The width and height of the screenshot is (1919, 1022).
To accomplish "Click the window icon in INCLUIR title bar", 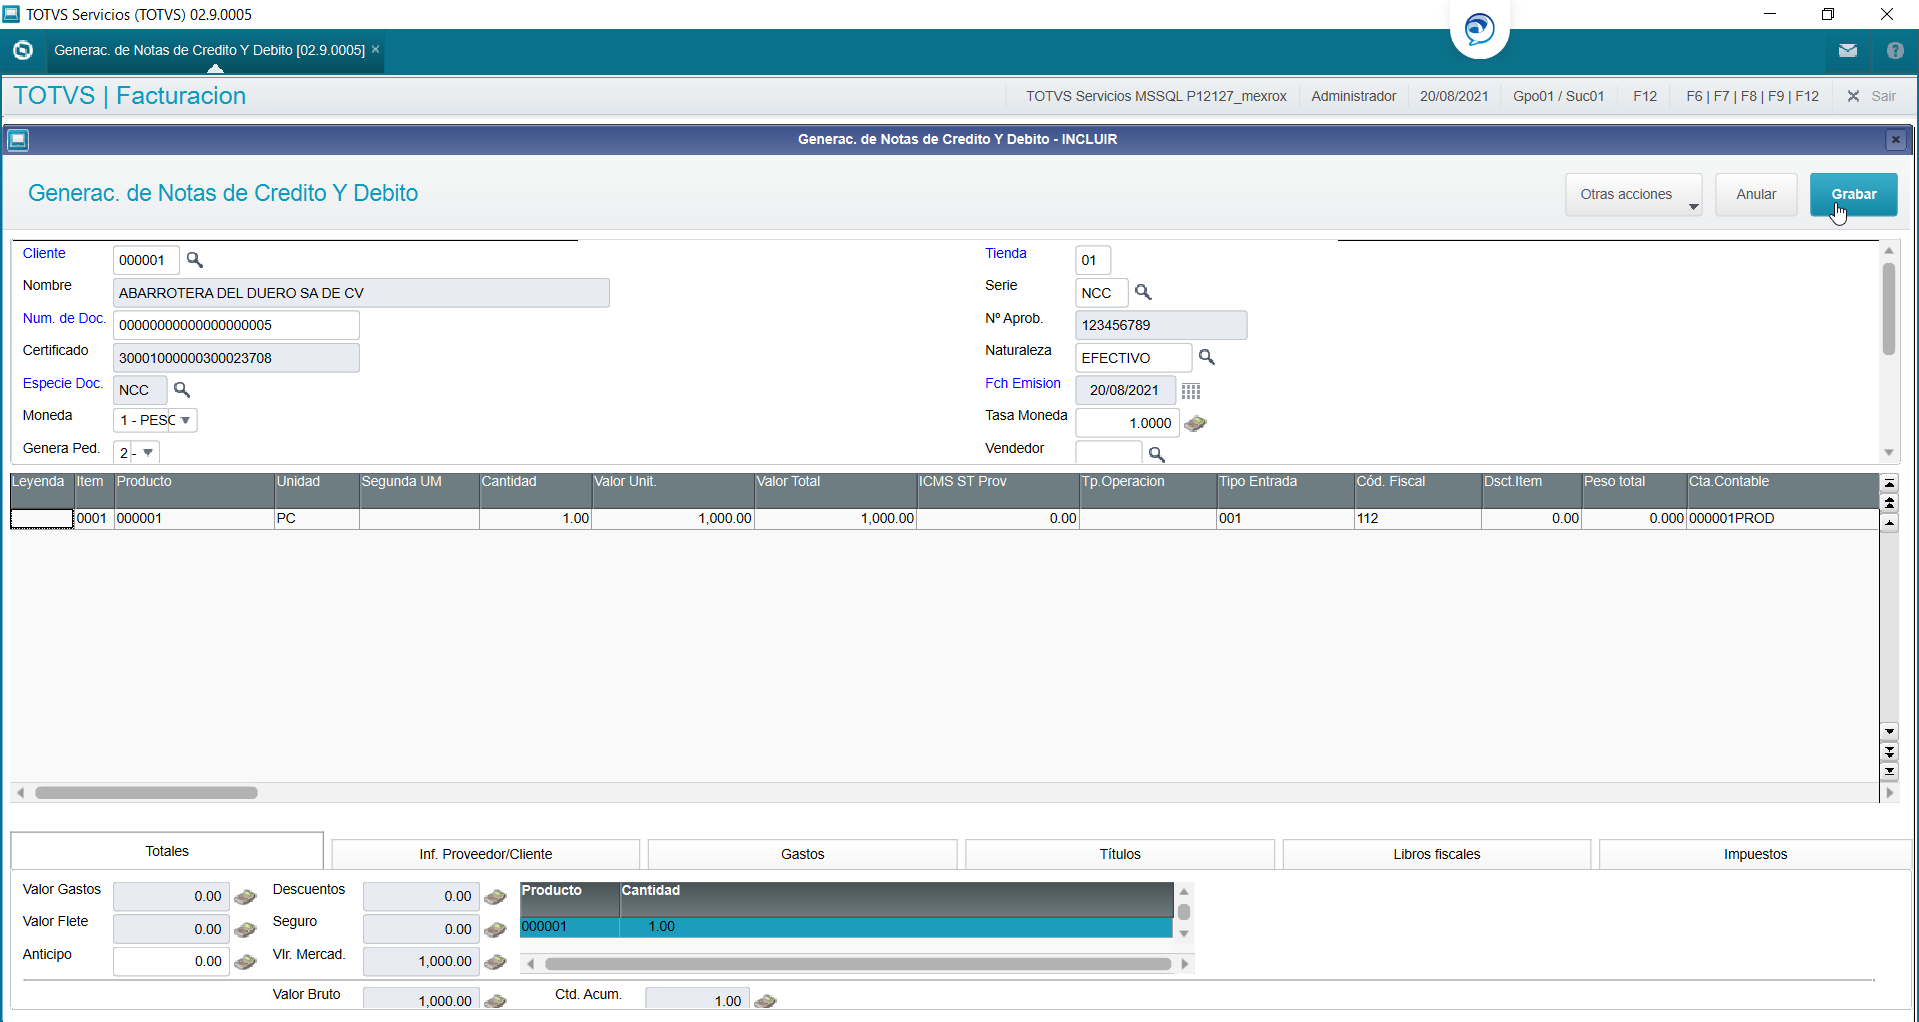I will tap(18, 140).
